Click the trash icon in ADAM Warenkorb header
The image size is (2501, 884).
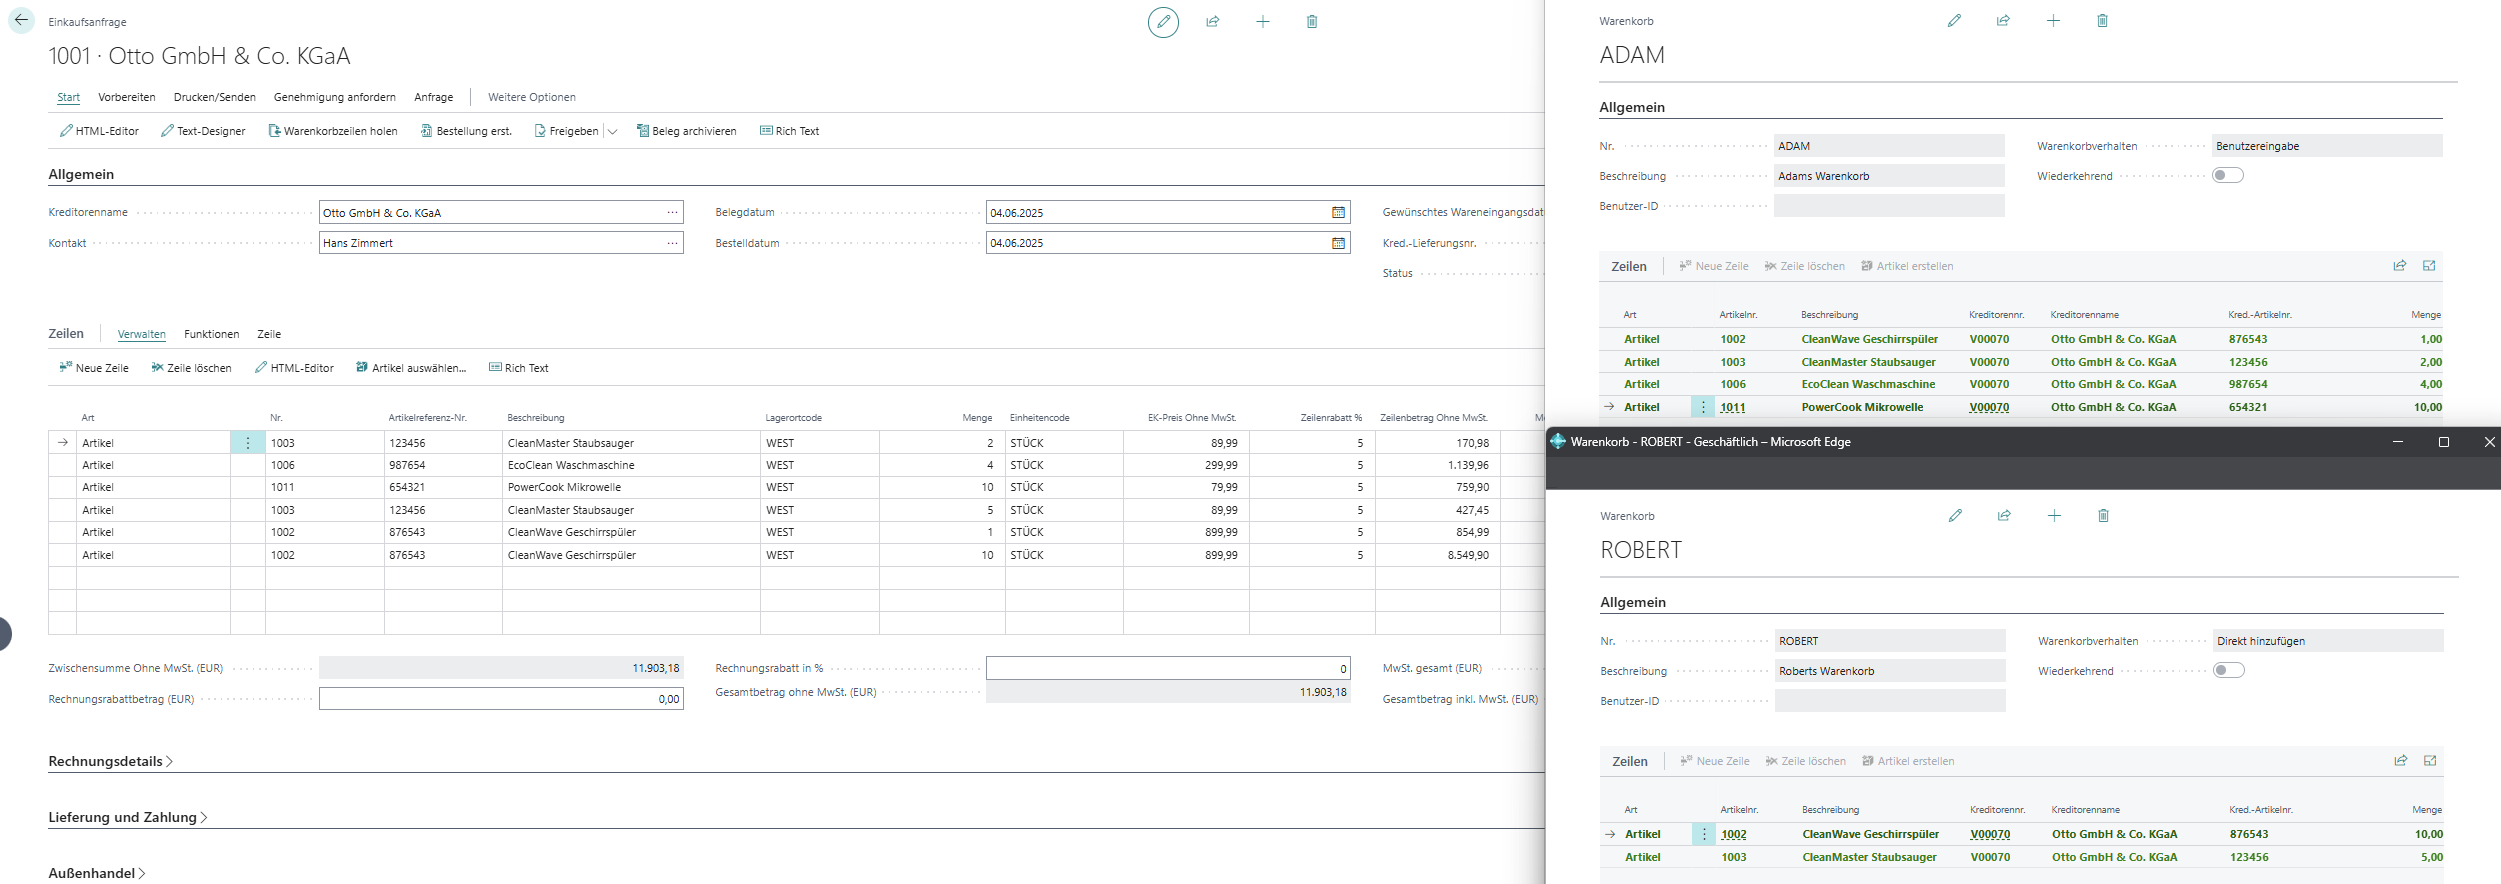(x=2102, y=21)
